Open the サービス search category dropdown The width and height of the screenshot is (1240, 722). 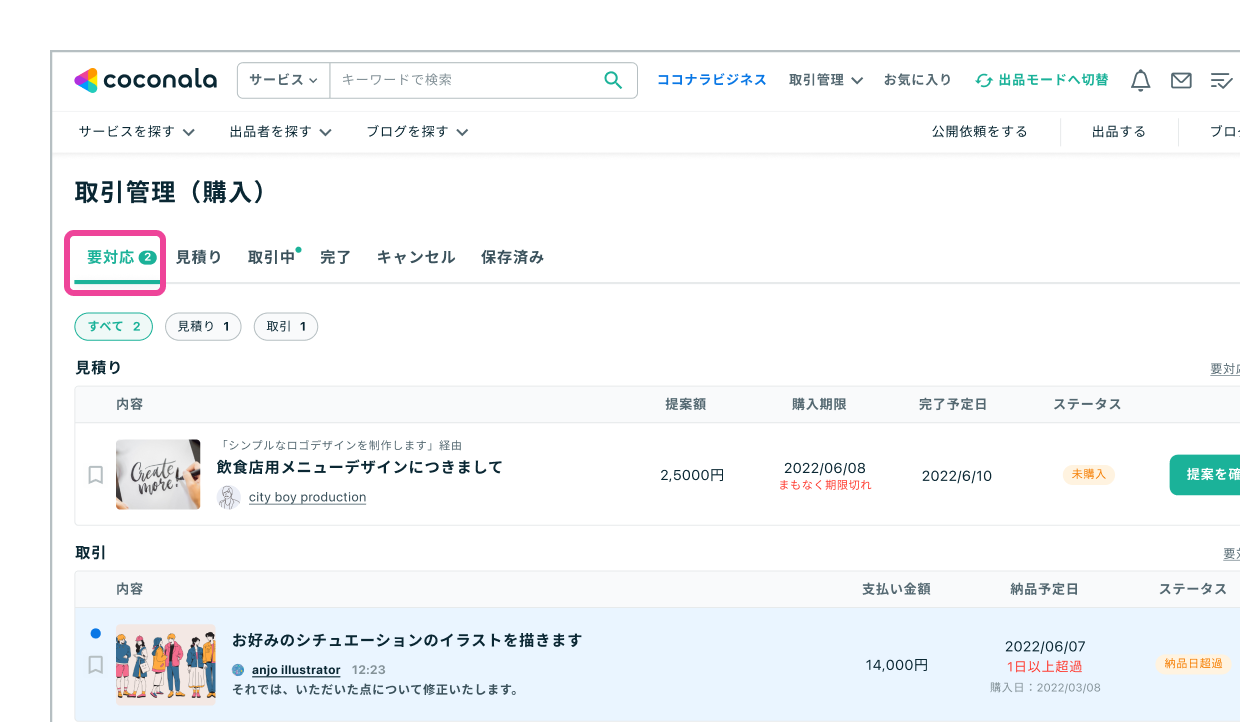click(x=283, y=80)
